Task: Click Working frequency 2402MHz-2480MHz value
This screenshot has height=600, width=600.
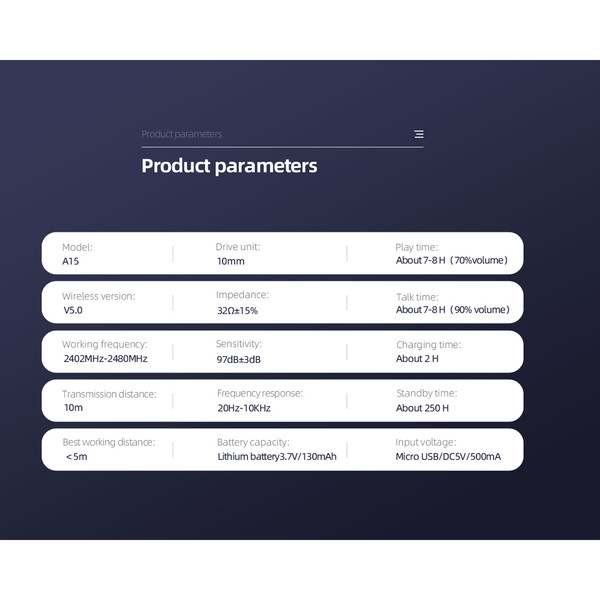Action: pos(105,359)
